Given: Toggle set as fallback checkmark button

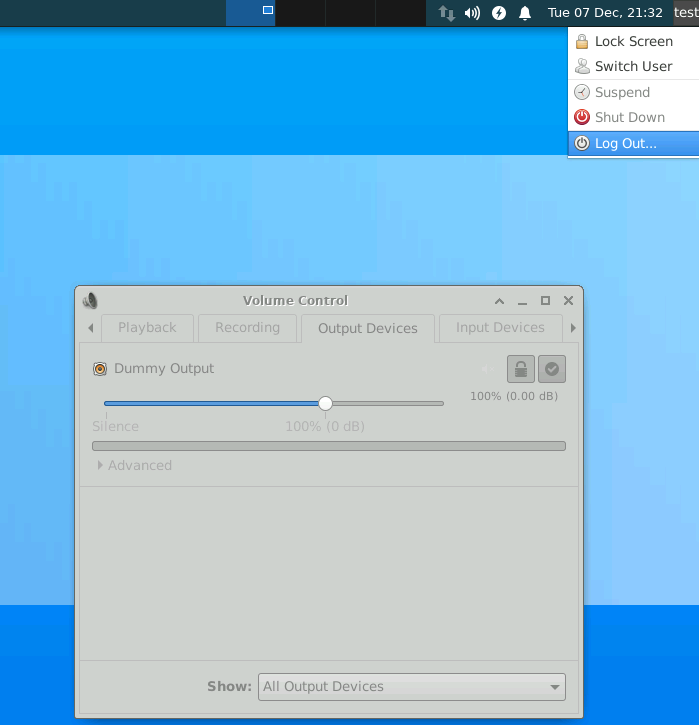Looking at the screenshot, I should pos(552,369).
